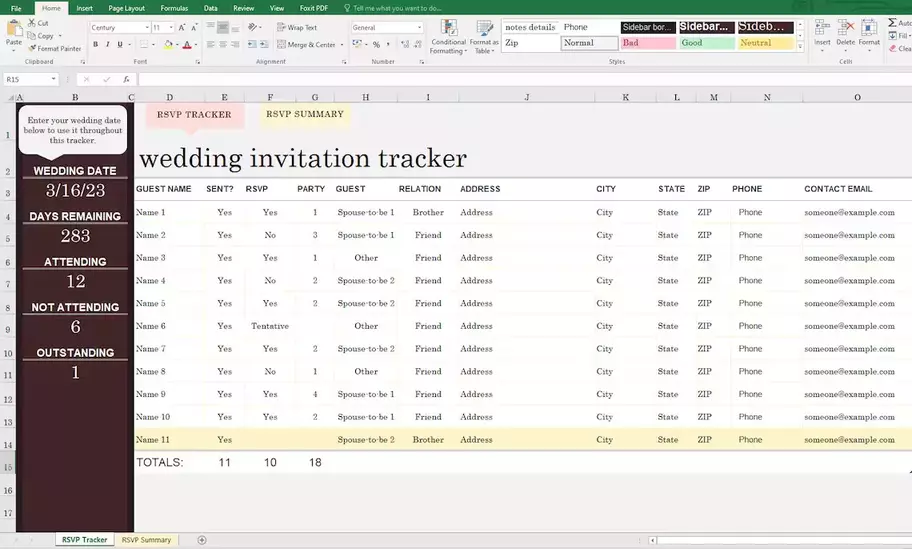912x549 pixels.
Task: Add a new sheet with plus icon
Action: [202, 540]
